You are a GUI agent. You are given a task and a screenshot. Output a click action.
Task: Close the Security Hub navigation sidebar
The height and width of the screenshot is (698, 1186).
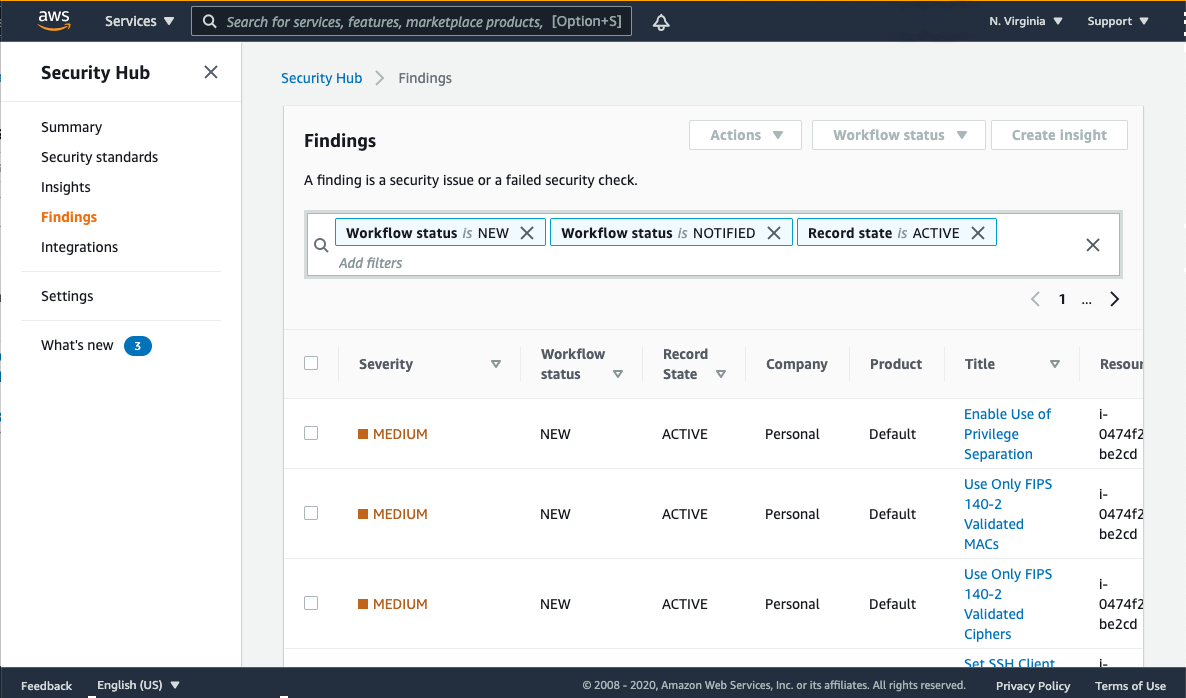pos(210,72)
